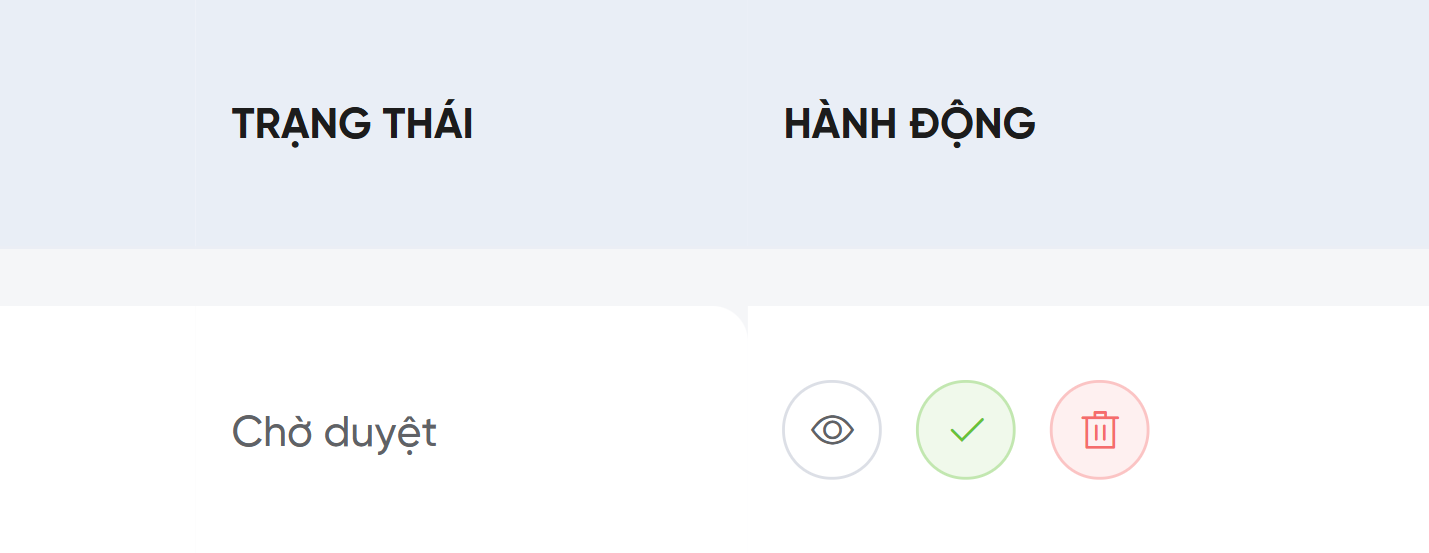Click the red trash can button

tap(1100, 430)
